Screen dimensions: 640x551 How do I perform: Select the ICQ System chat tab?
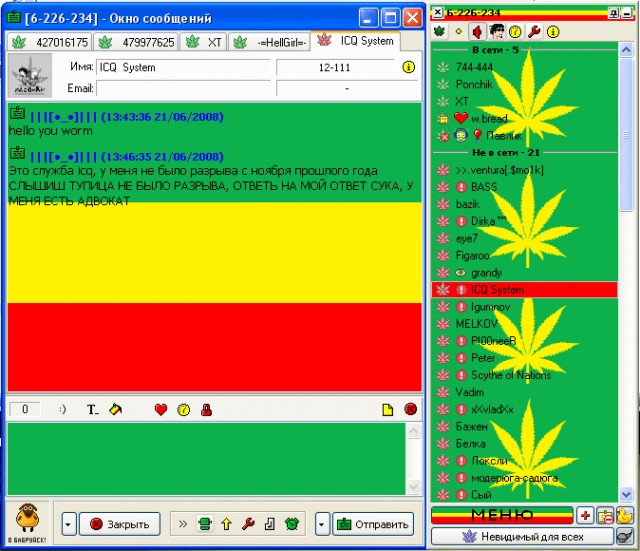(x=355, y=41)
